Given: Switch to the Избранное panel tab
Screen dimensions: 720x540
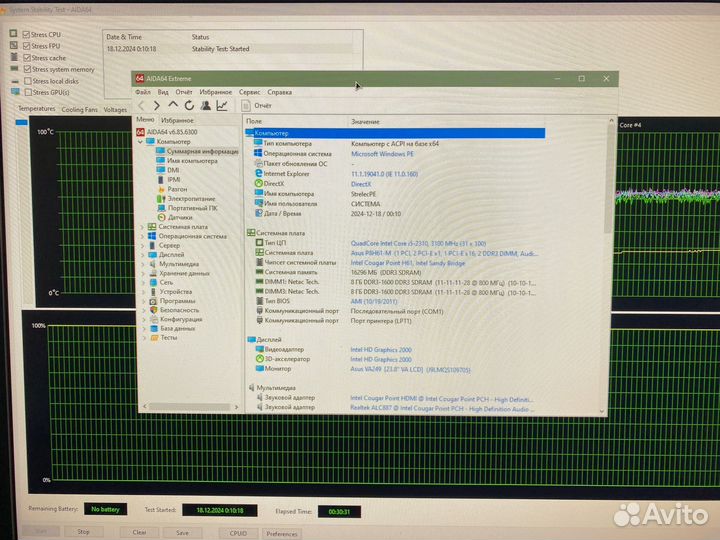Looking at the screenshot, I should pos(177,120).
